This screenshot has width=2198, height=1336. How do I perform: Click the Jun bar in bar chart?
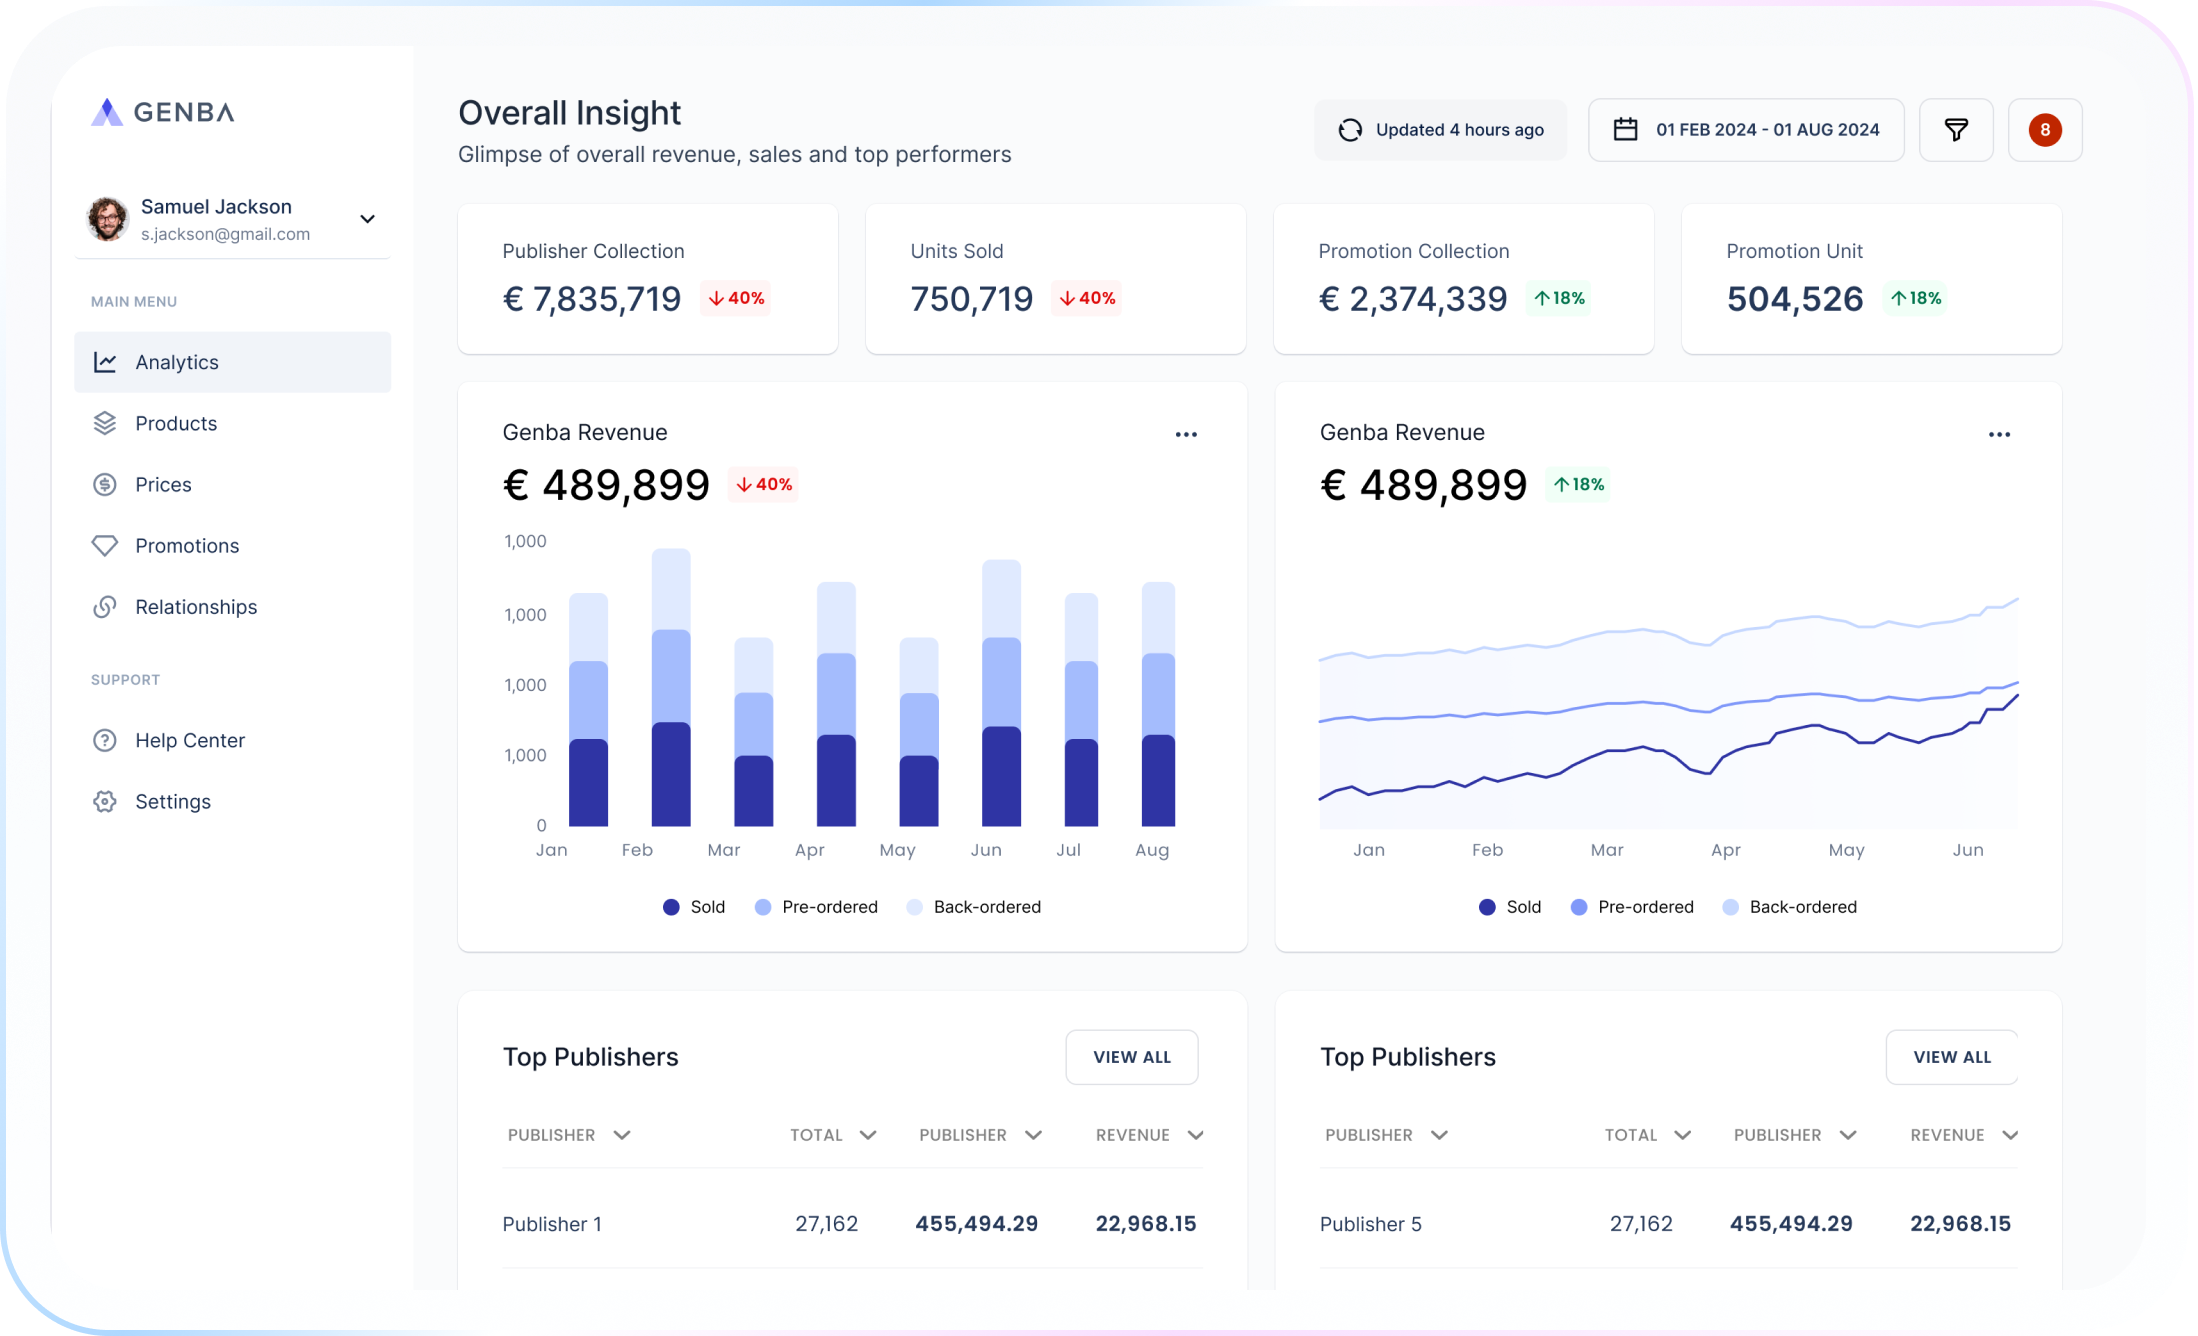coord(1001,693)
